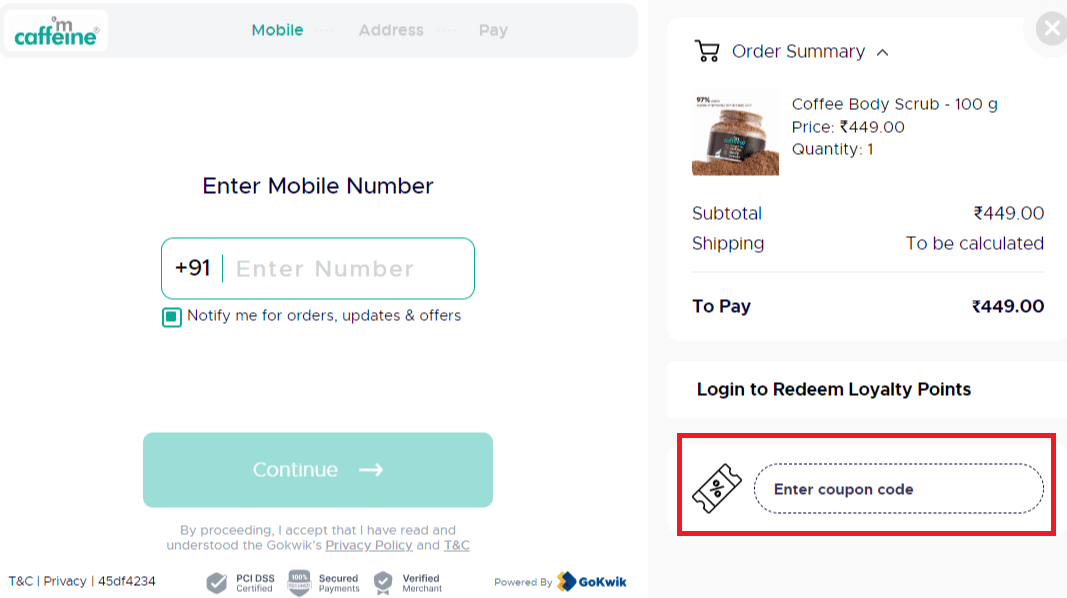Click the PCI DSS Certified badge

coord(240,583)
